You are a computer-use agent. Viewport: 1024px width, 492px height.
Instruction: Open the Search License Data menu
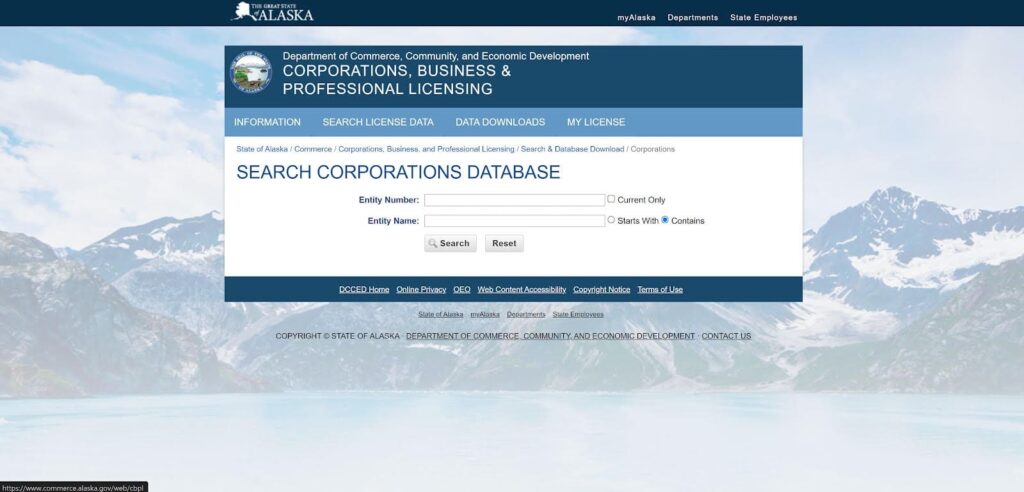coord(378,122)
